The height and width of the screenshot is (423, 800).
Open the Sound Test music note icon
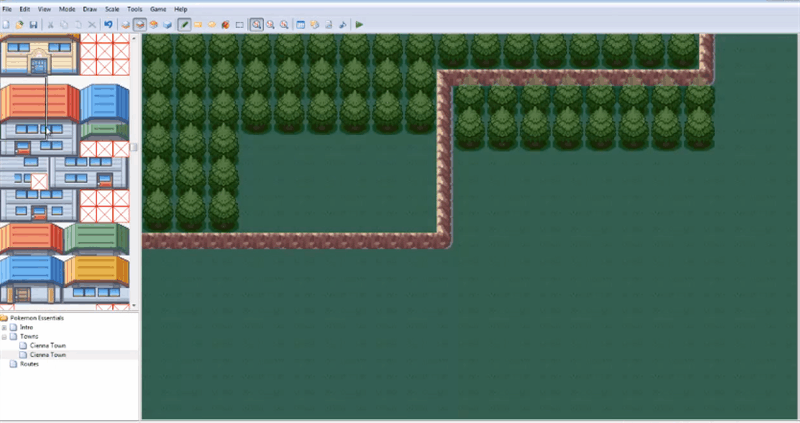pyautogui.click(x=343, y=23)
